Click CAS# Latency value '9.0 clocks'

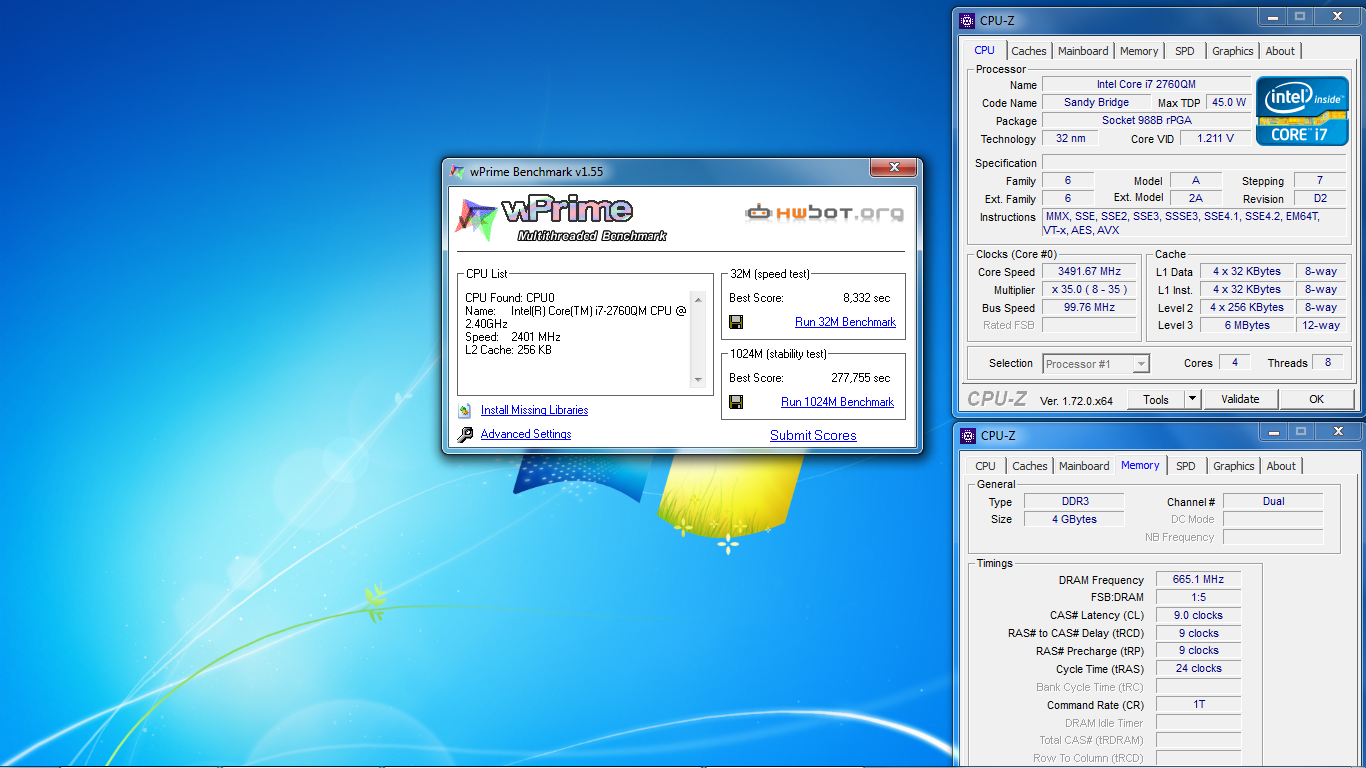[1199, 616]
